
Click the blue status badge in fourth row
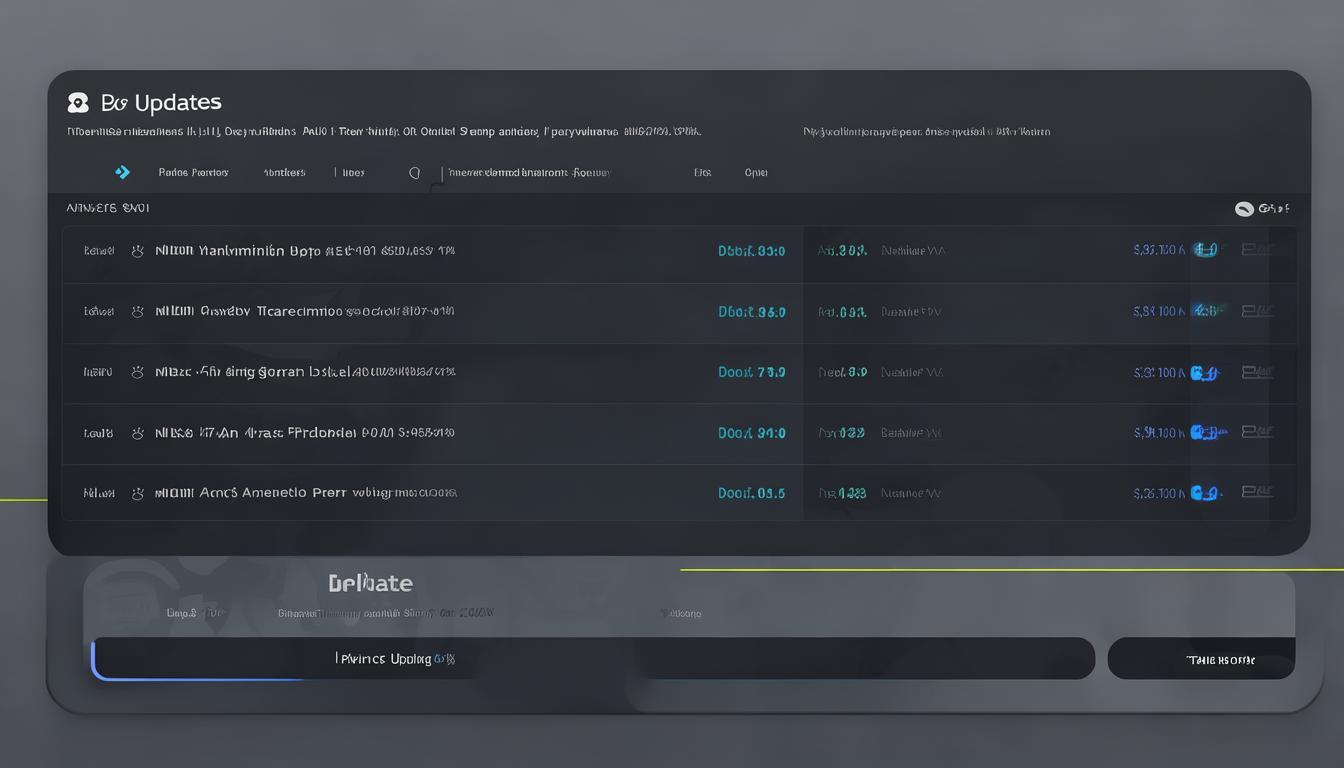1207,433
